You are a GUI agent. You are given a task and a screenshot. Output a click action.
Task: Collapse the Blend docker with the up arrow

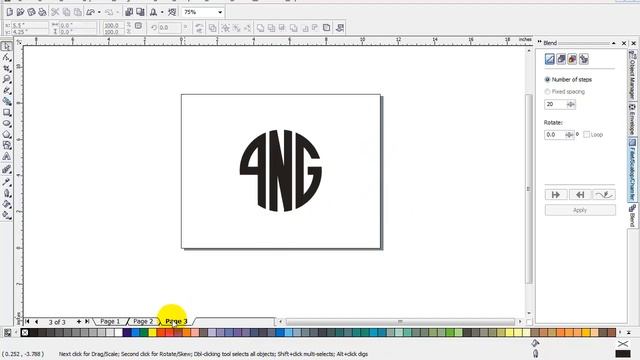(613, 43)
